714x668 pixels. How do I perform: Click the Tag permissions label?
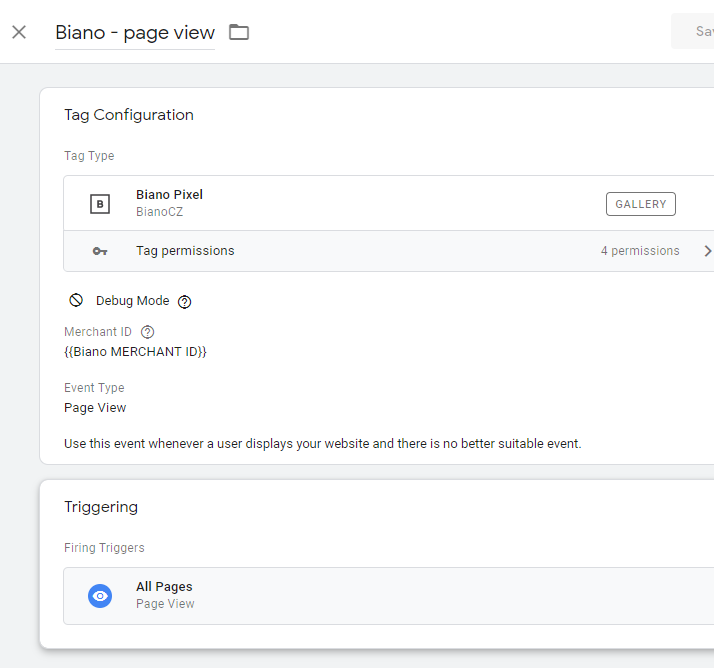(x=185, y=251)
